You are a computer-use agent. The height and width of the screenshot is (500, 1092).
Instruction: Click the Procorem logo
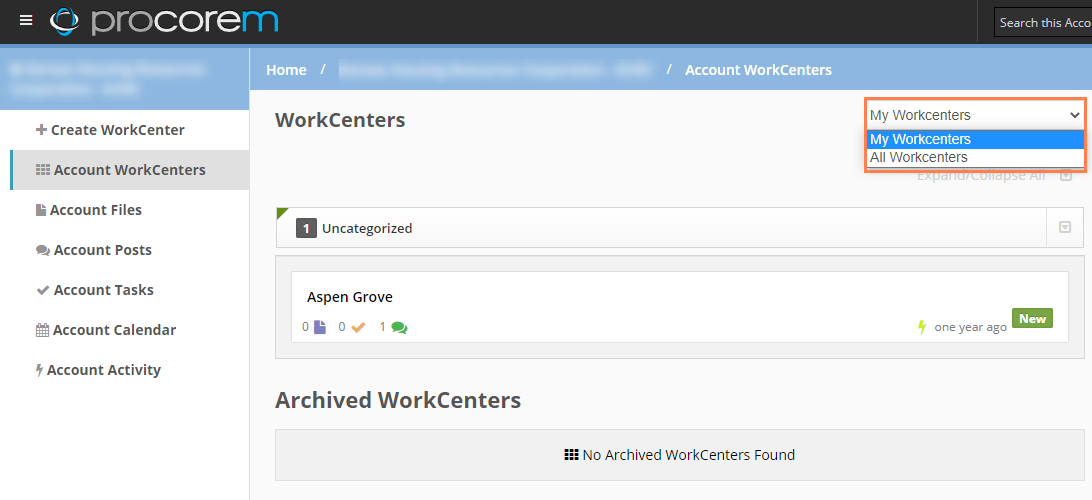click(x=164, y=21)
